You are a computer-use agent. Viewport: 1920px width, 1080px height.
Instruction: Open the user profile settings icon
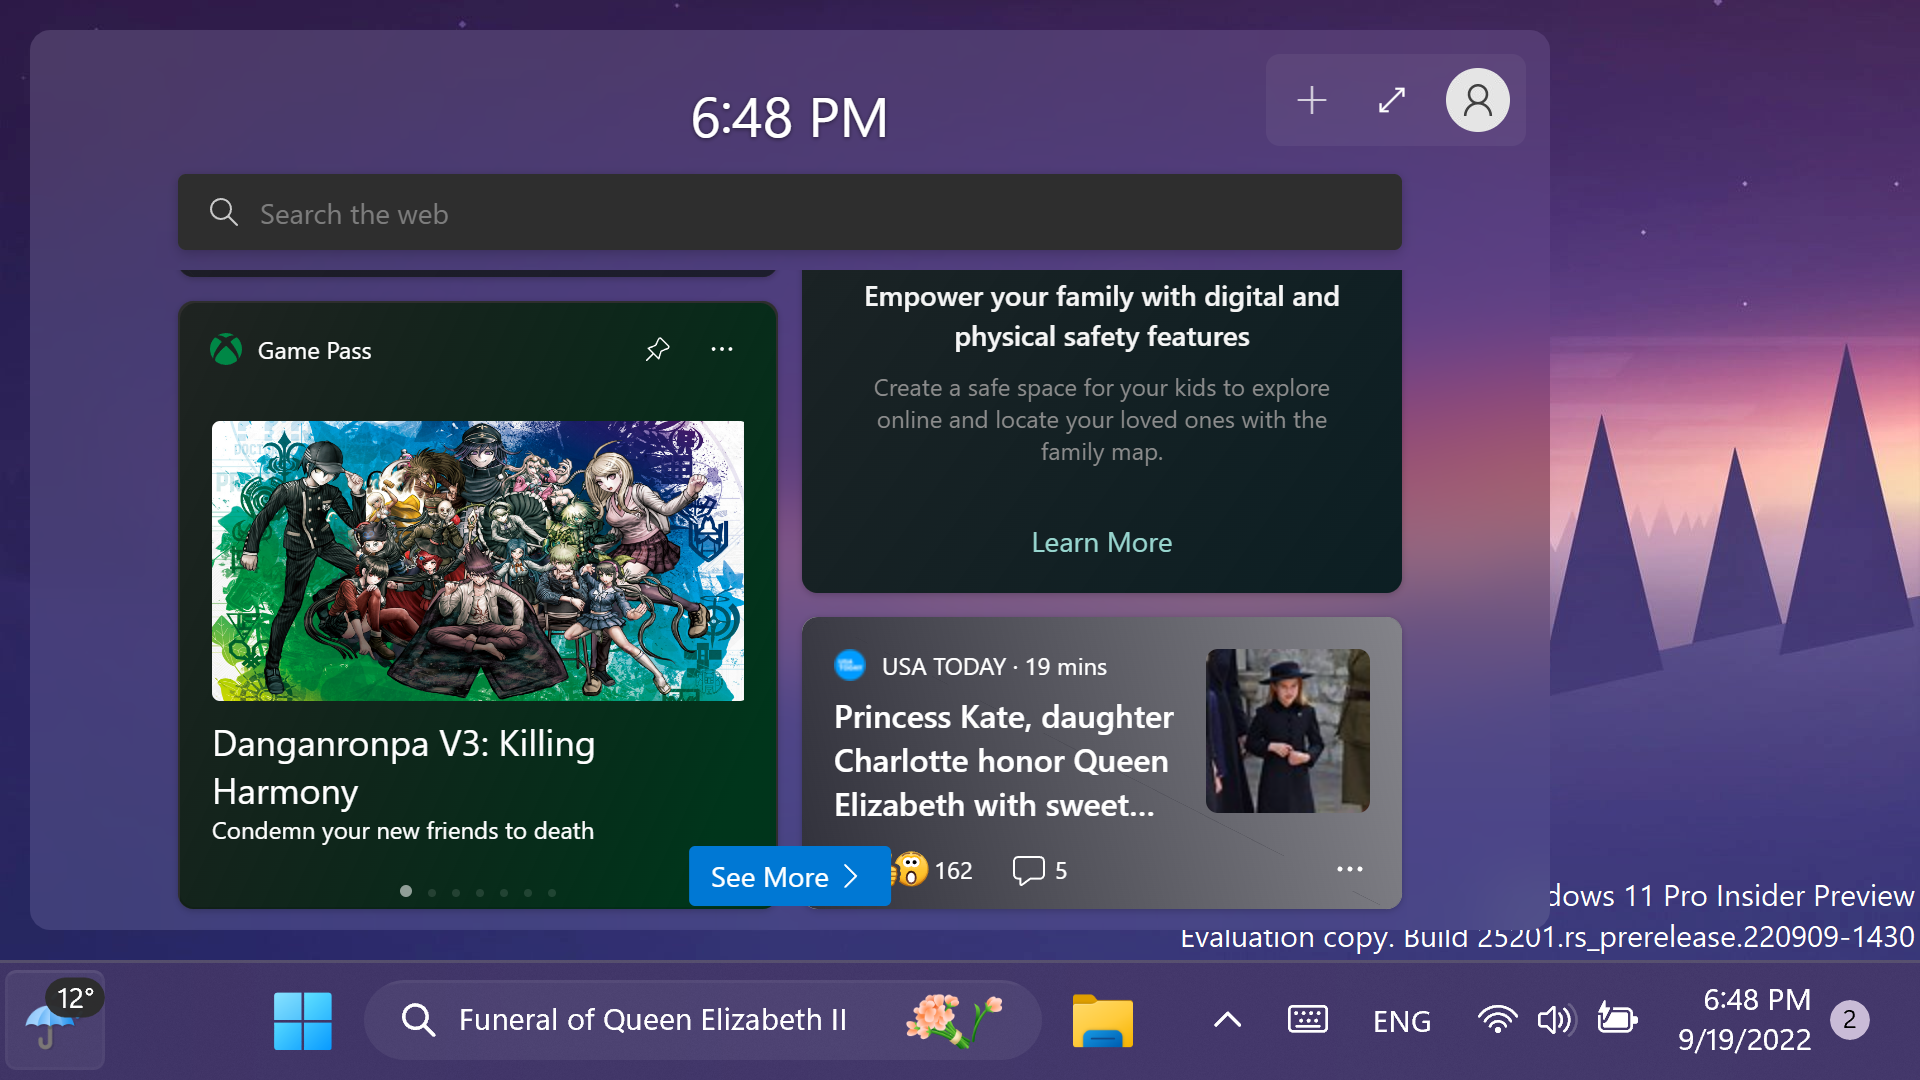(1477, 100)
